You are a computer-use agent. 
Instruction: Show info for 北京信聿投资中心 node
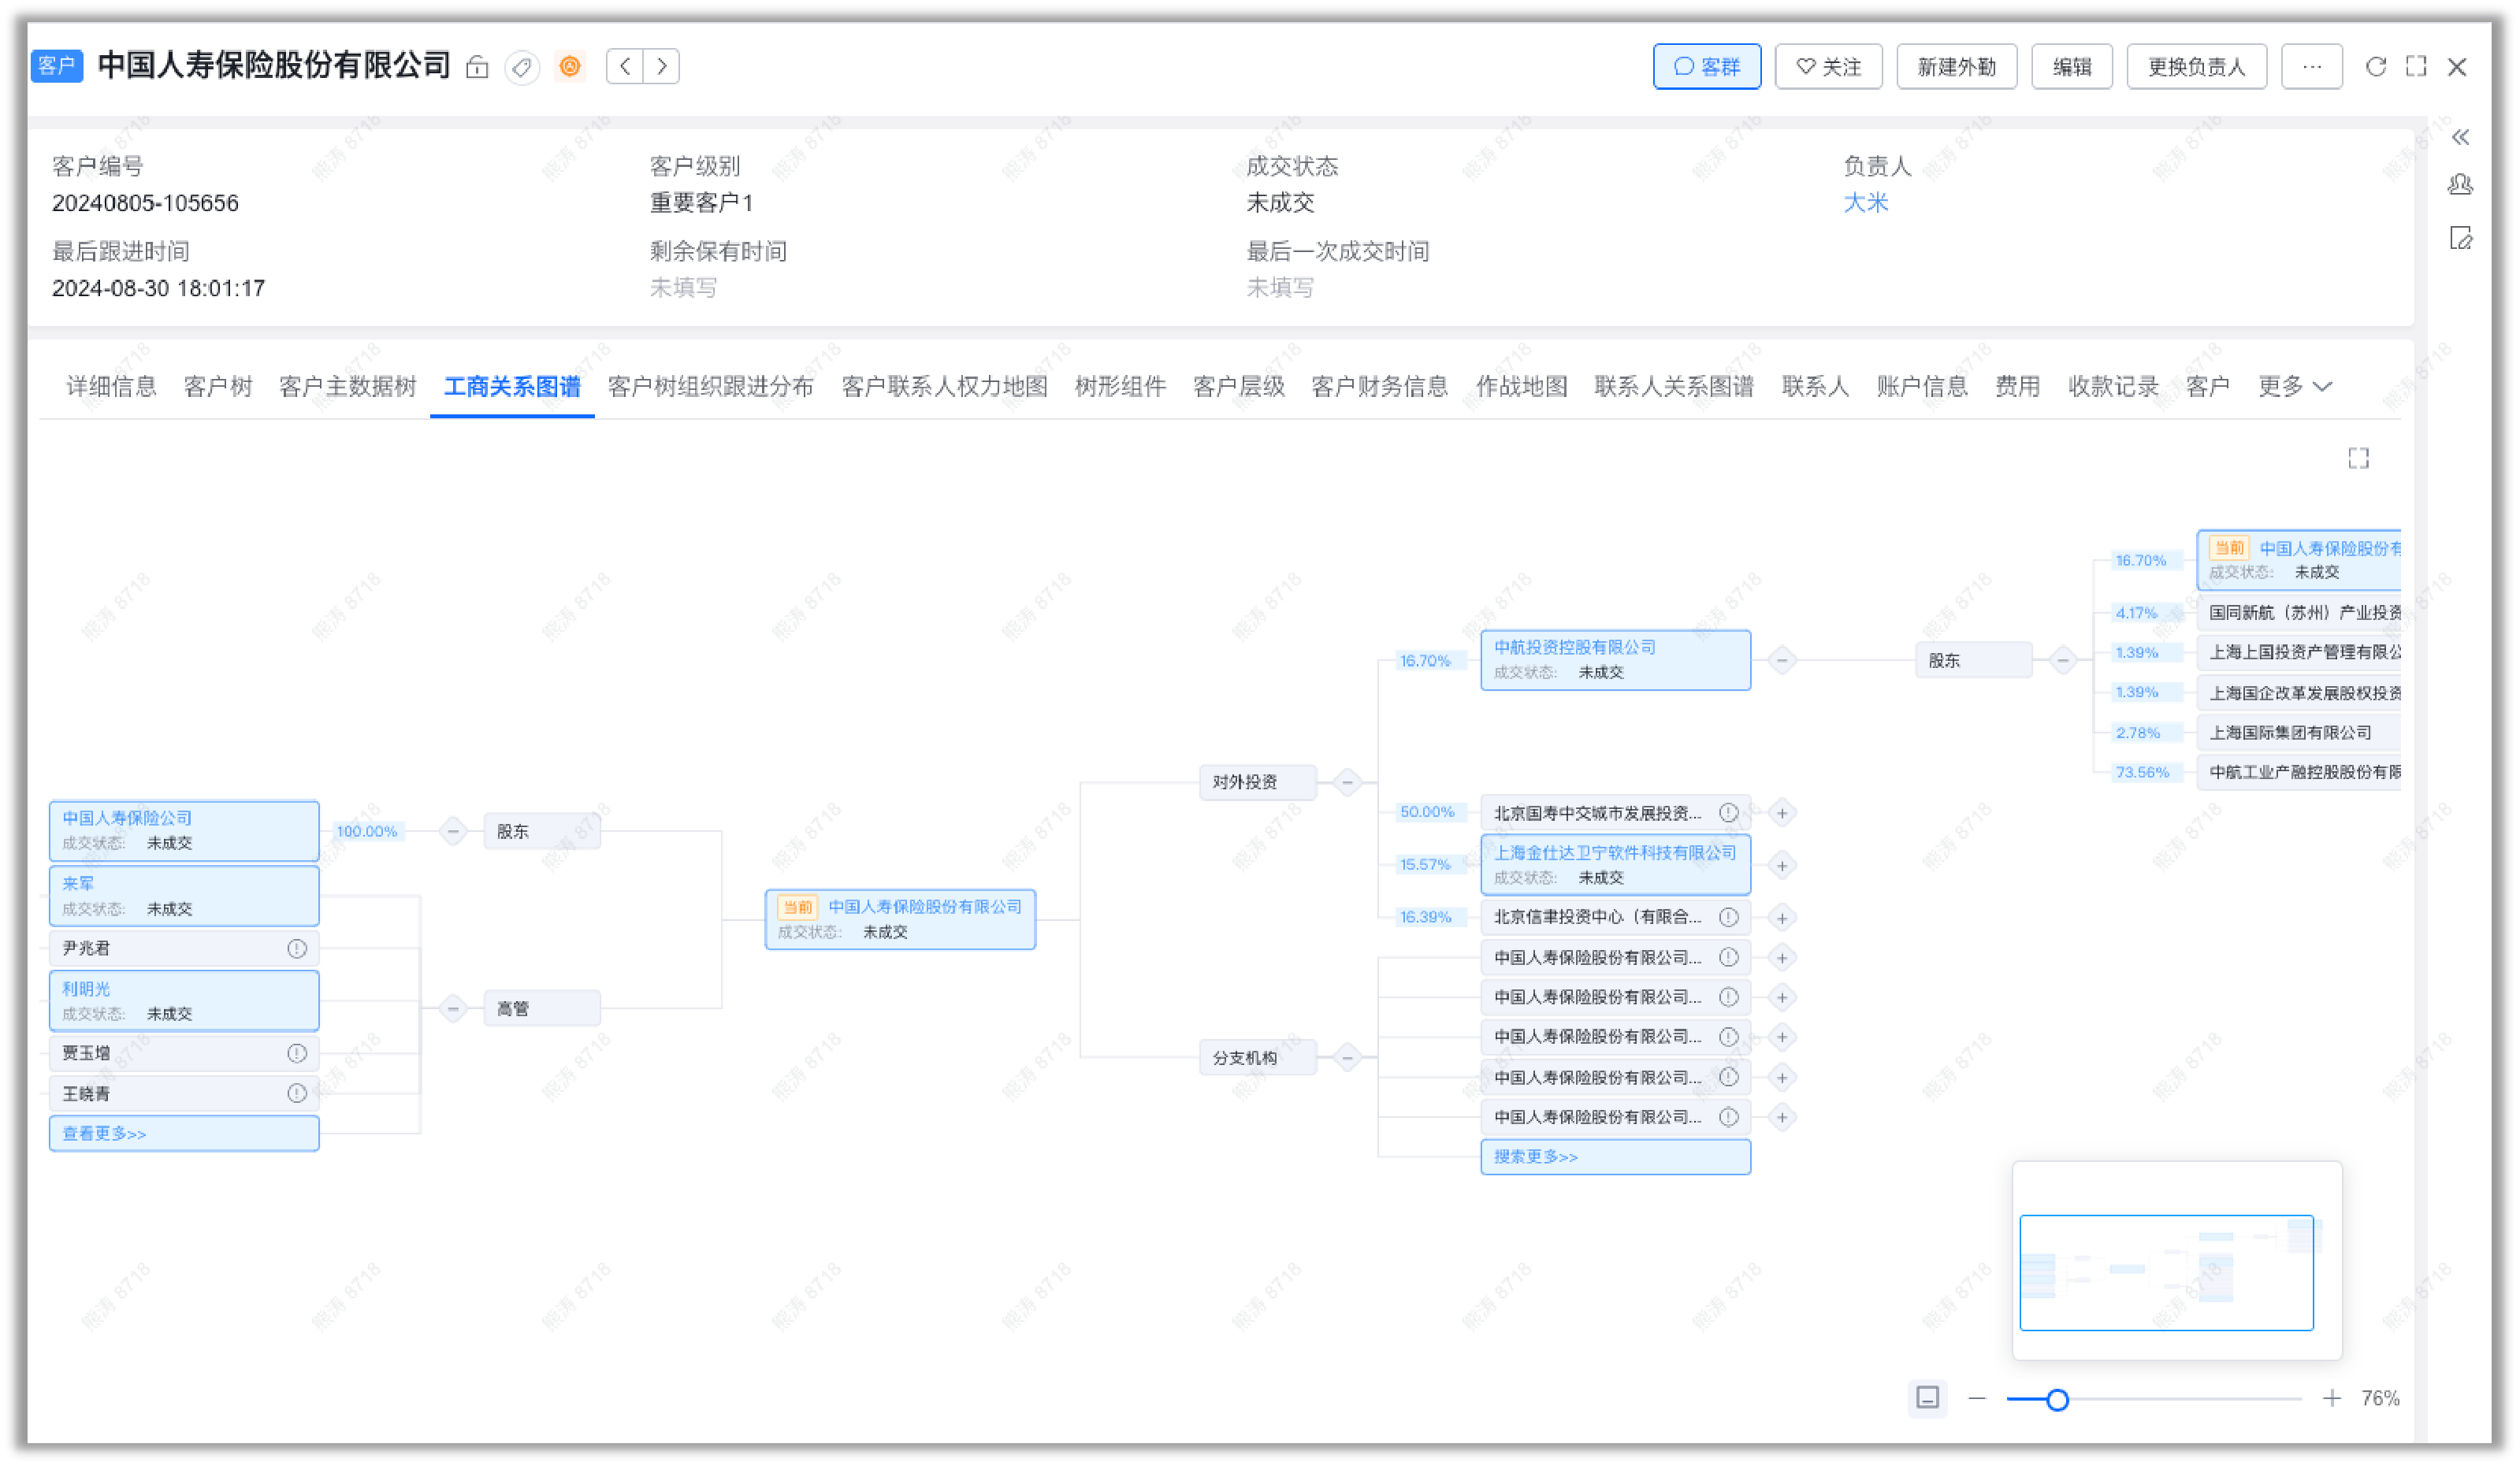[1729, 917]
